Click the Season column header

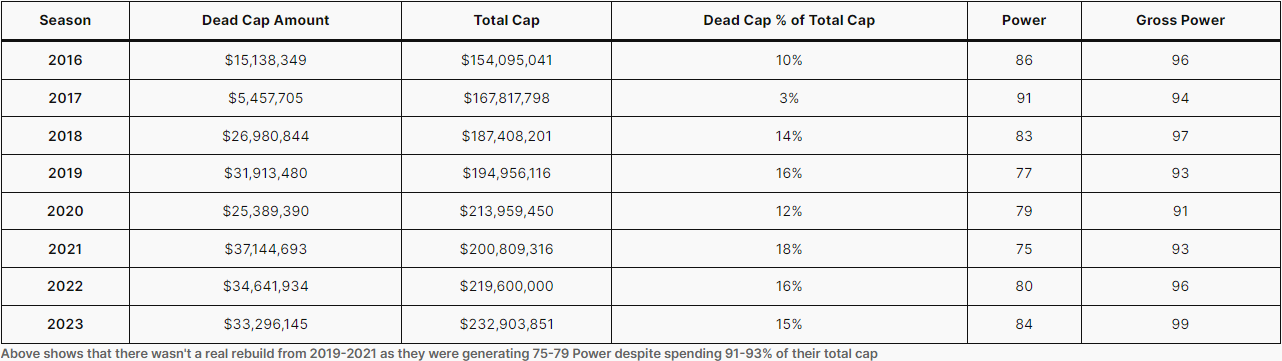[x=65, y=20]
